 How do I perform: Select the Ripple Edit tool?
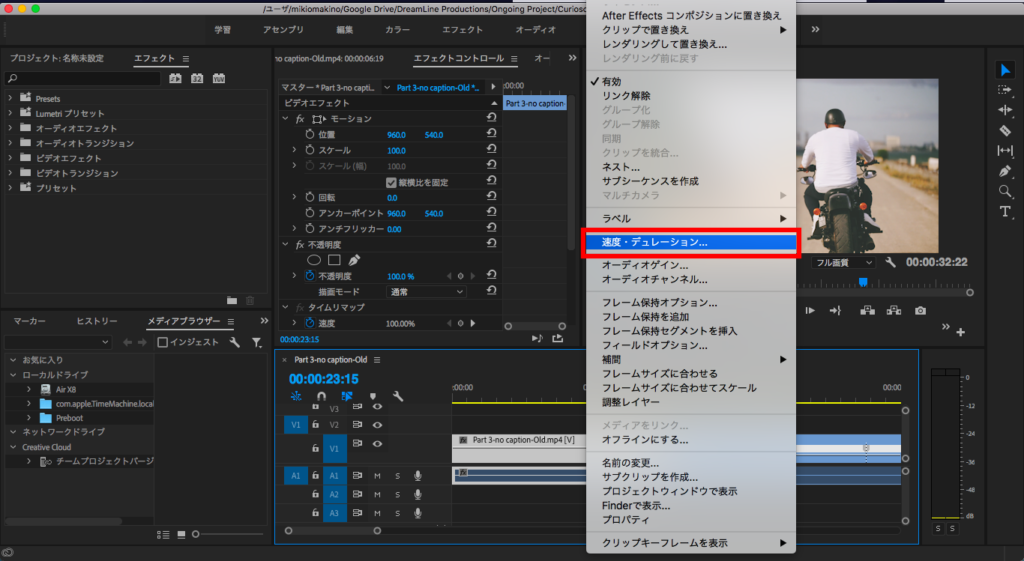coord(1005,110)
